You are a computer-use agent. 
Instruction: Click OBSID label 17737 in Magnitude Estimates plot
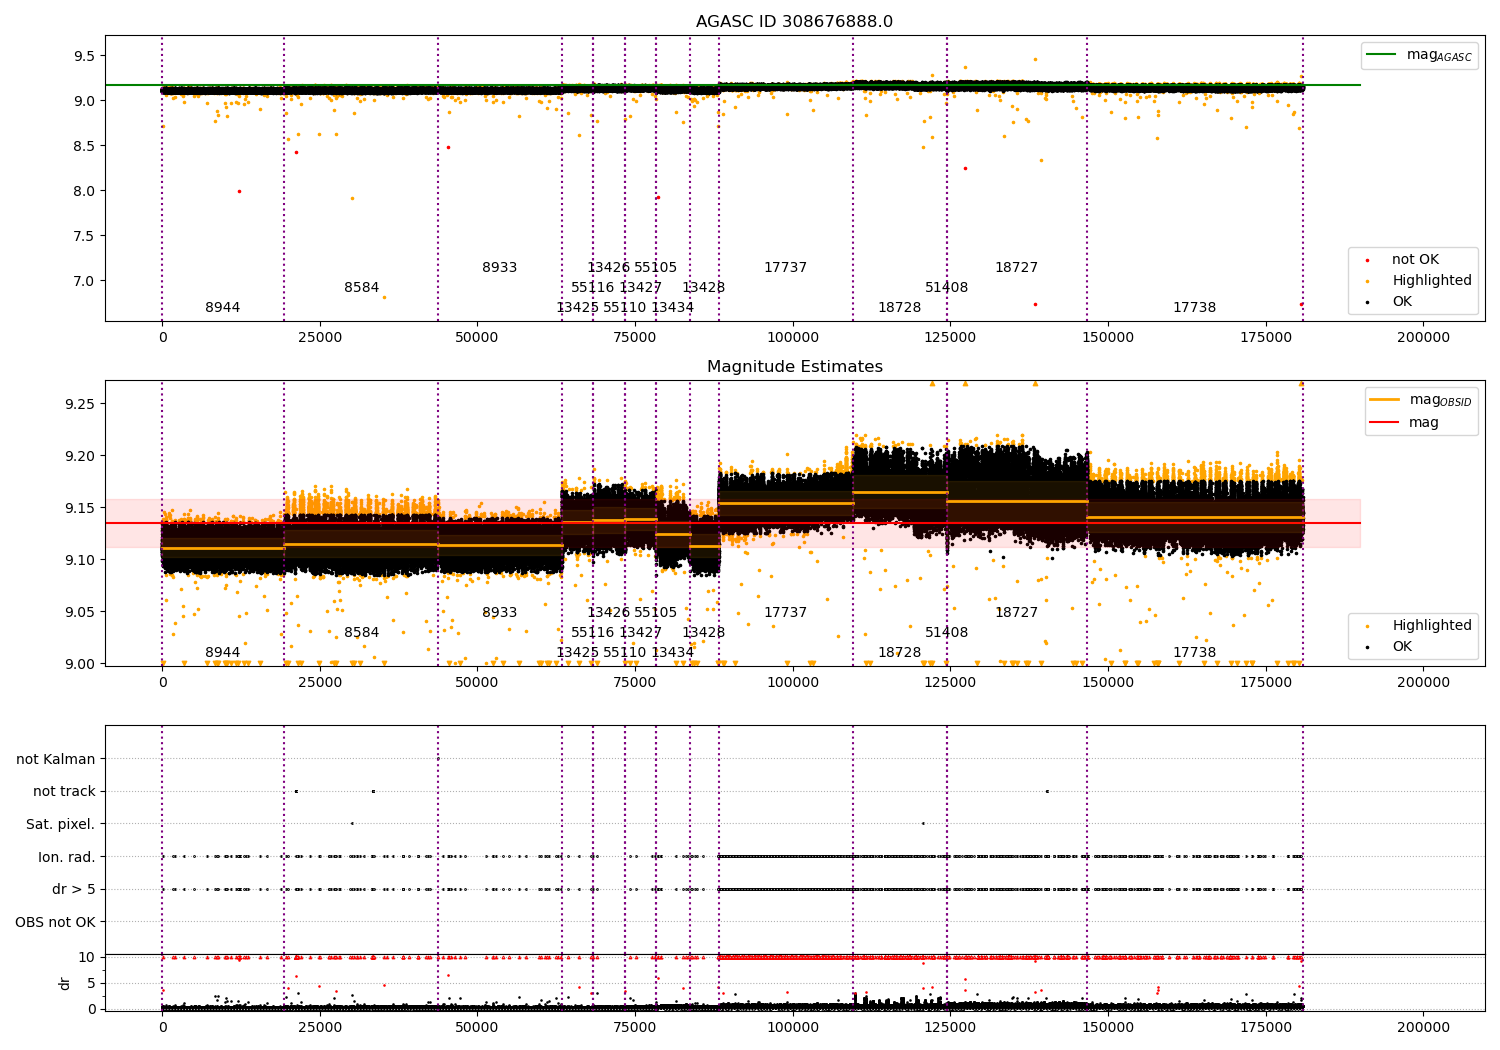[785, 613]
